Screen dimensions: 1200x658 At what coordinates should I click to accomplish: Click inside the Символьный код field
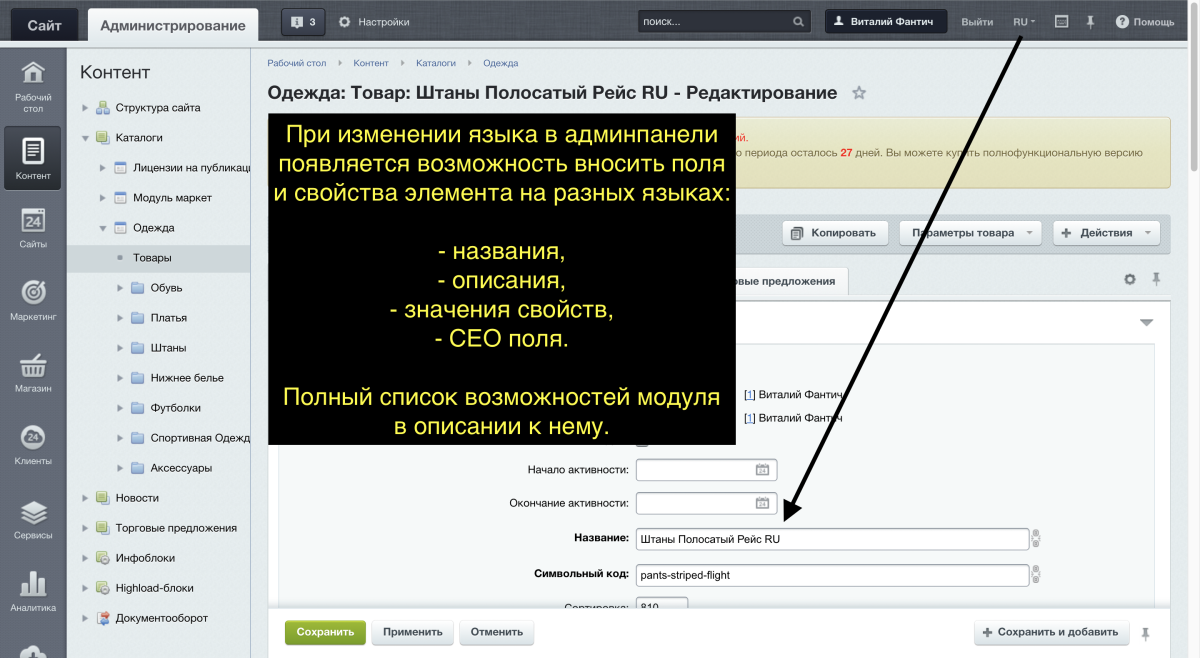[830, 575]
